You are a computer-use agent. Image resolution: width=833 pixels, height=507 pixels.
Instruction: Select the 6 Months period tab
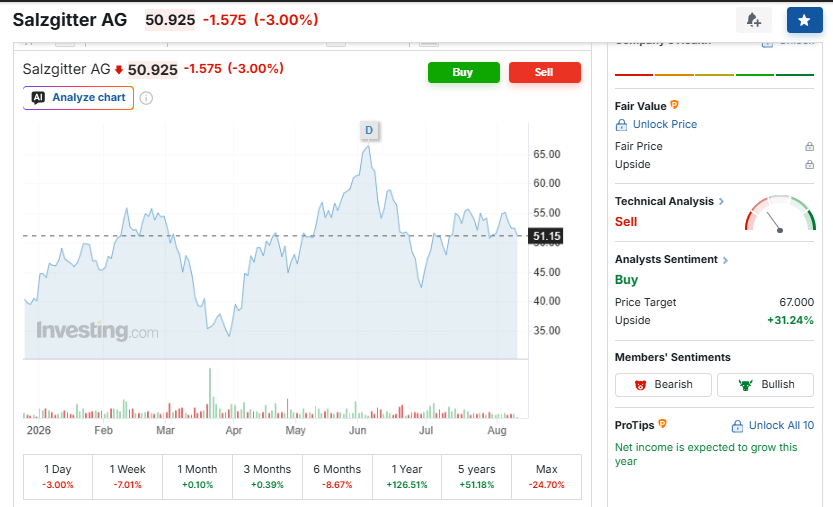coord(337,477)
